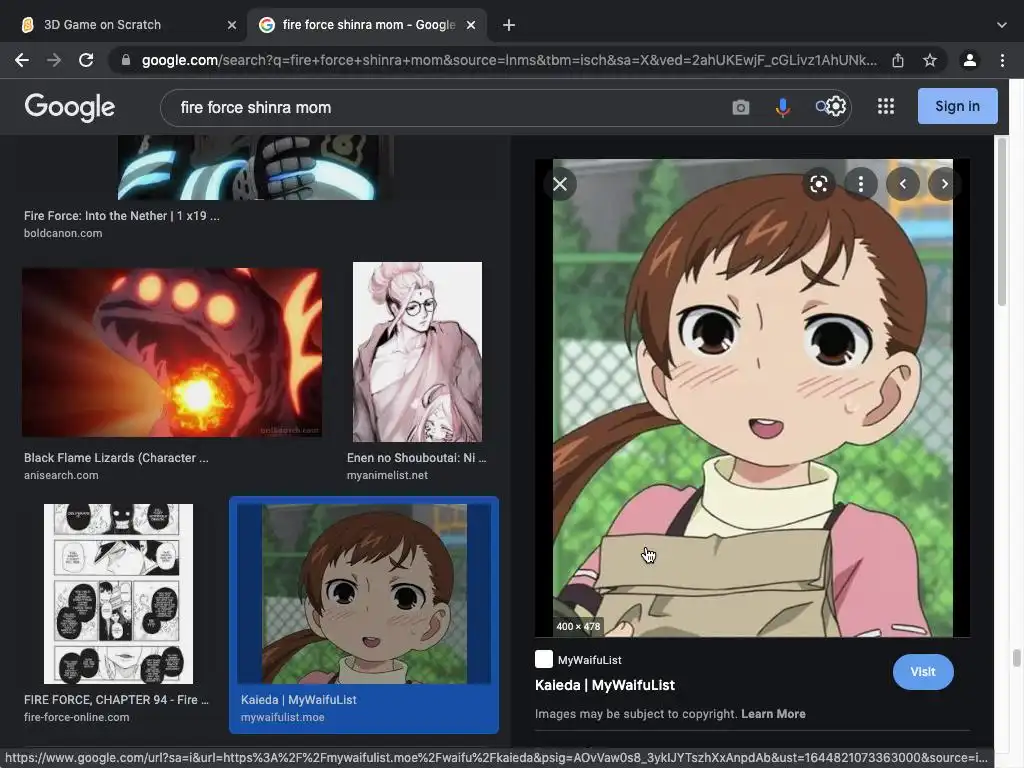Viewport: 1024px width, 768px height.
Task: Select the fire force shinra mom tab
Action: click(x=367, y=25)
